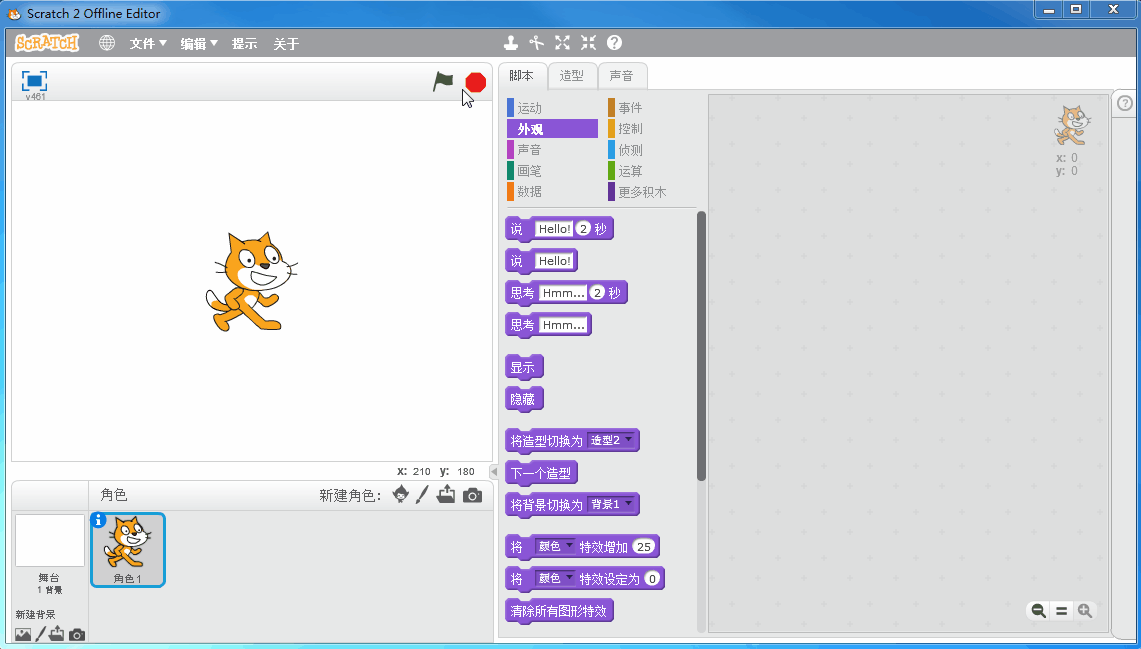Select the scissors delete tool
The width and height of the screenshot is (1141, 649).
pyautogui.click(x=537, y=43)
